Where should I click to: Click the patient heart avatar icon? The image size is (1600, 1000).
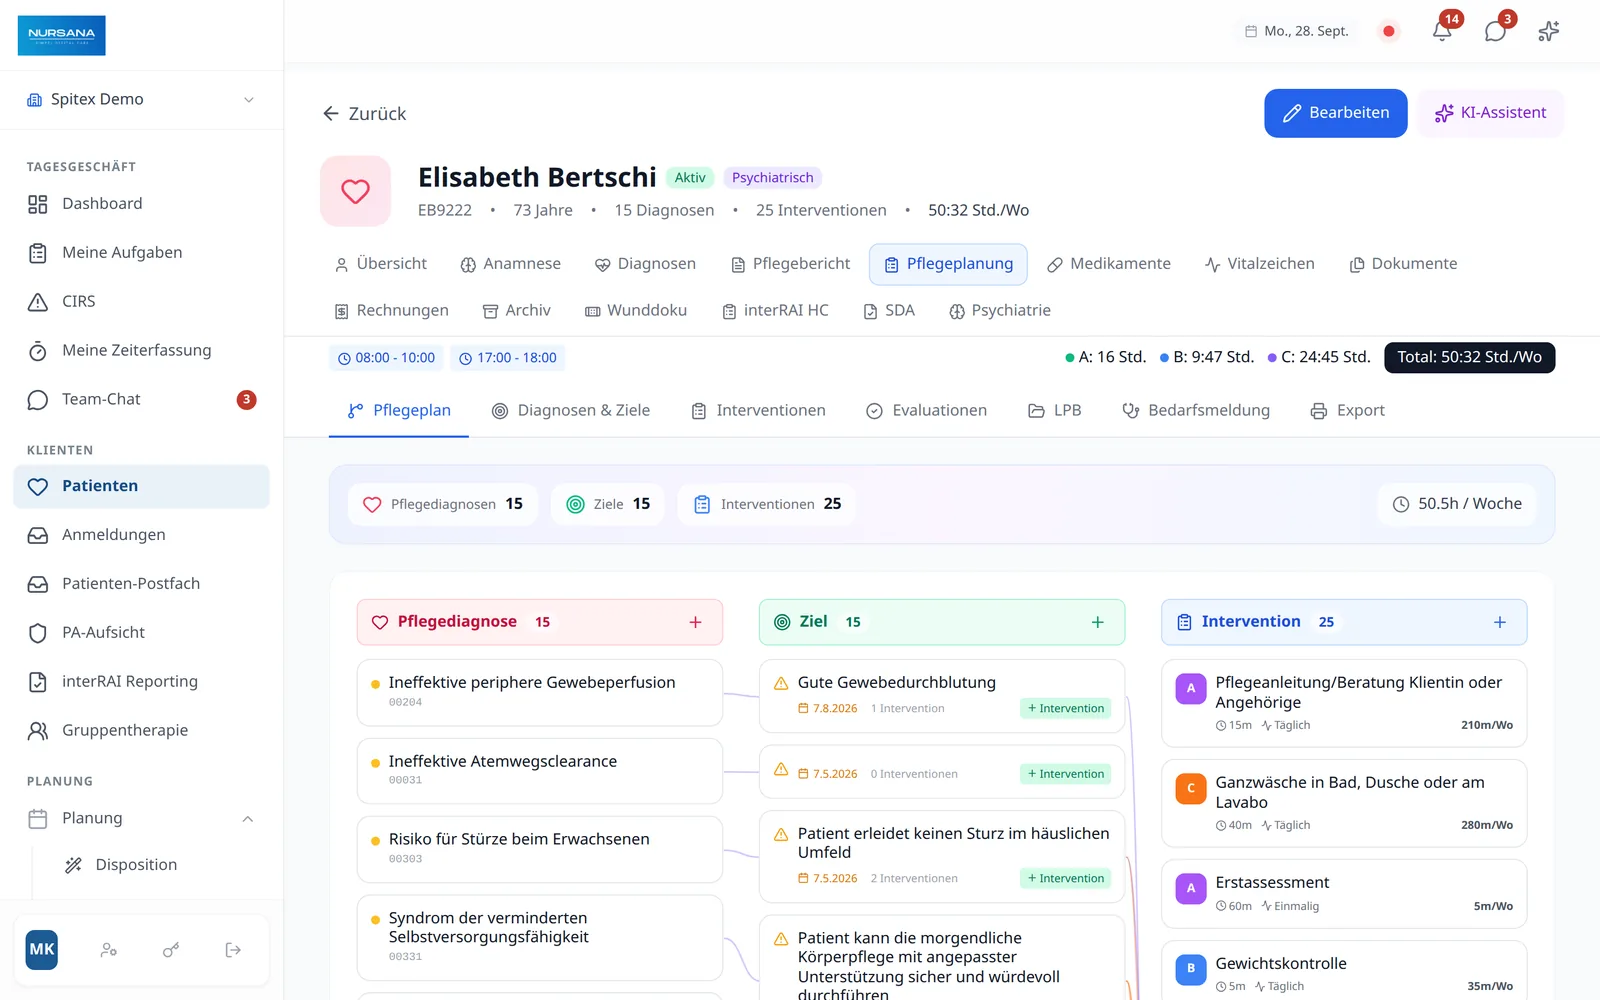(x=355, y=191)
